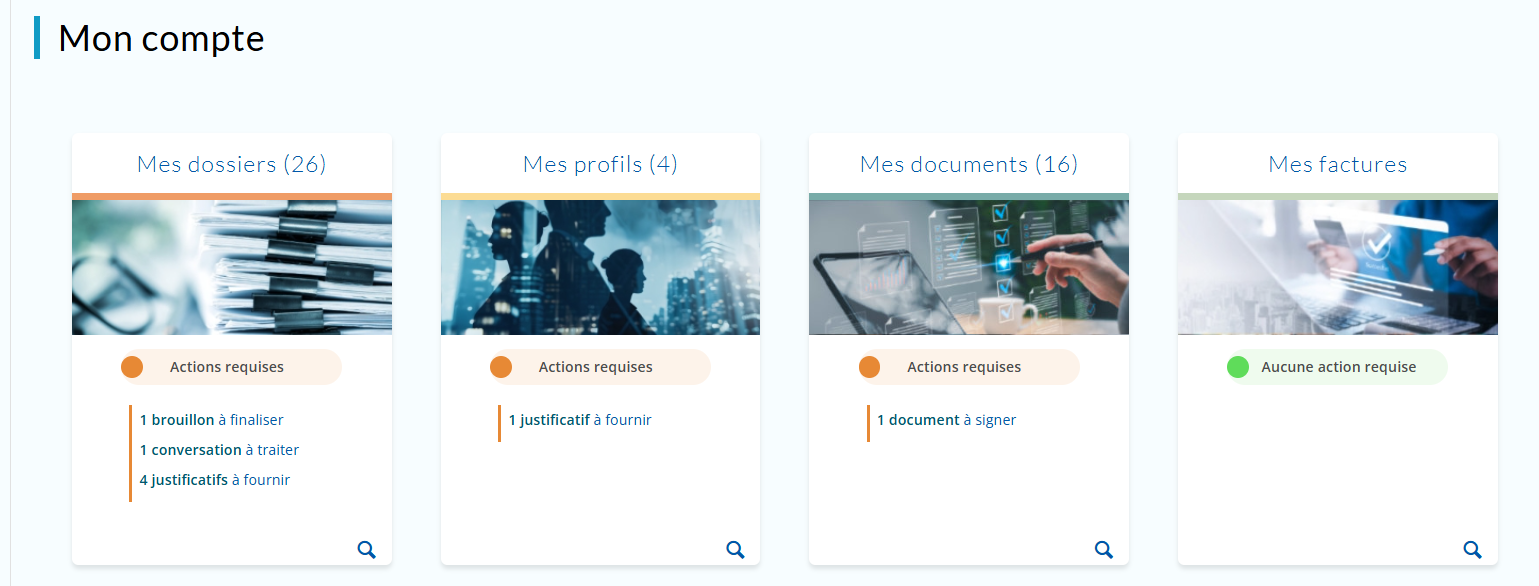Screen dimensions: 1539x586
Task: Open the Mes factures heading
Action: [x=1337, y=164]
